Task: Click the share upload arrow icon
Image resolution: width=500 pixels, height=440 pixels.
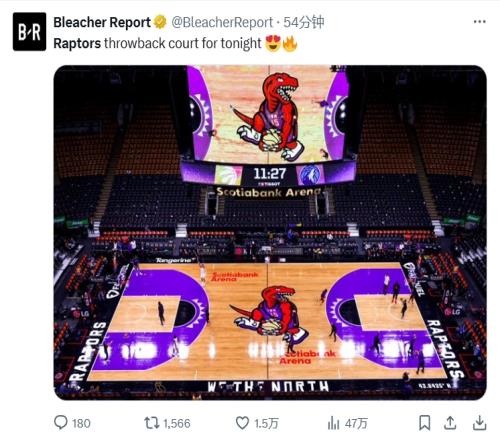Action: point(450,423)
